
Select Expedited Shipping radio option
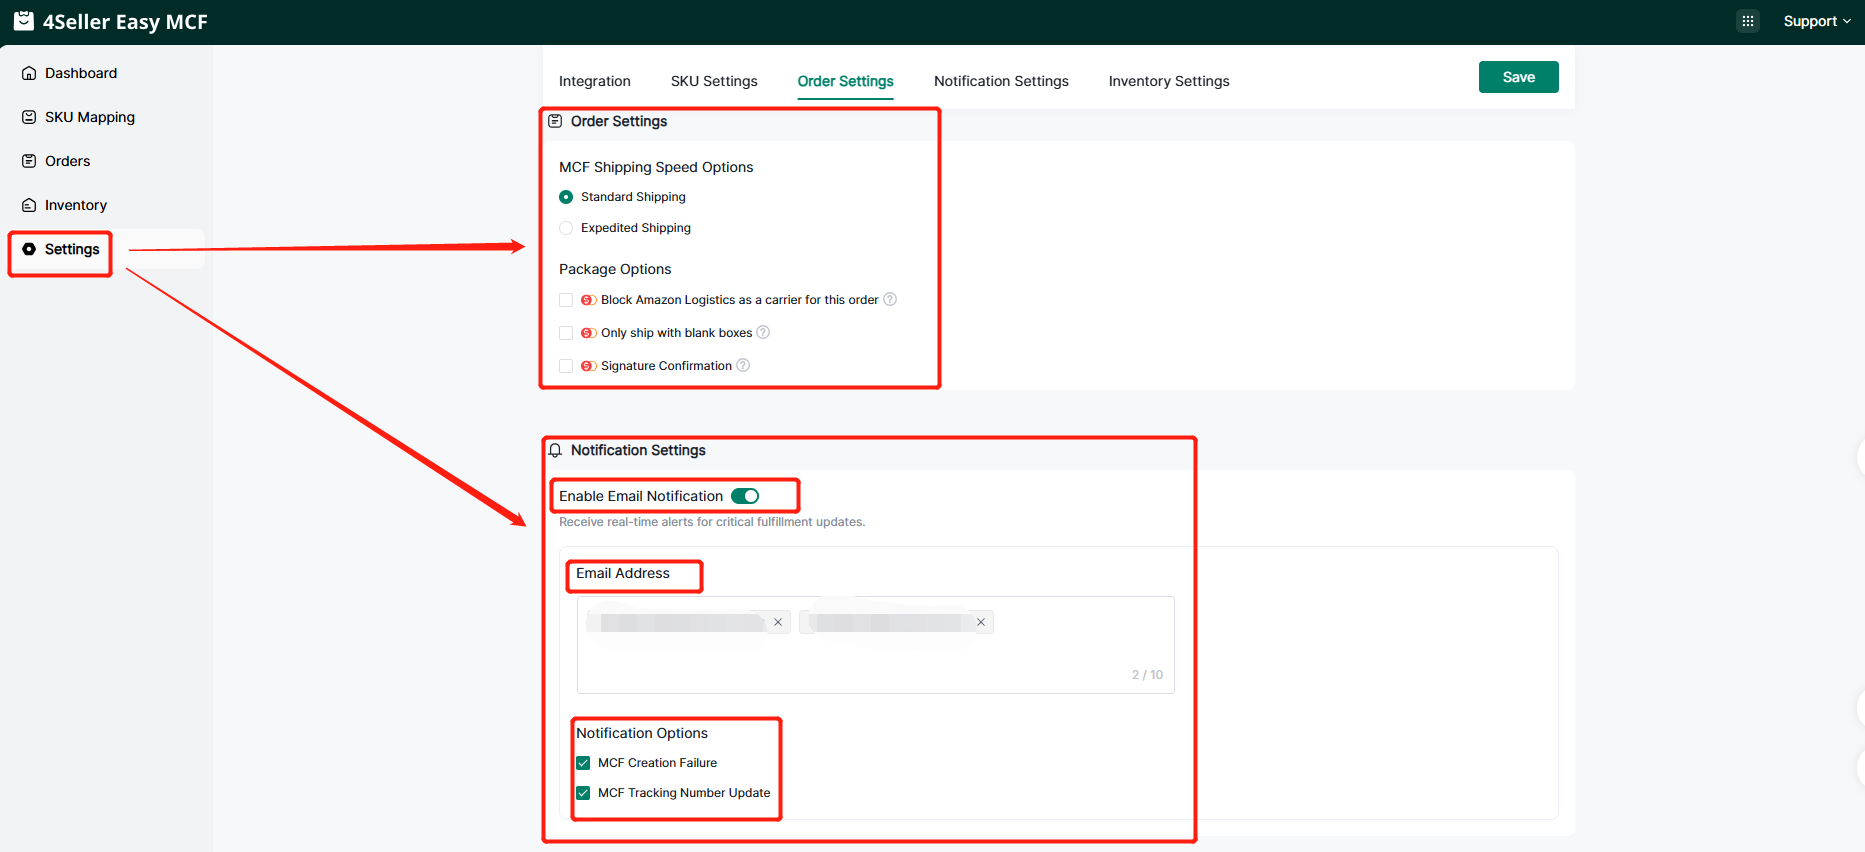point(566,228)
